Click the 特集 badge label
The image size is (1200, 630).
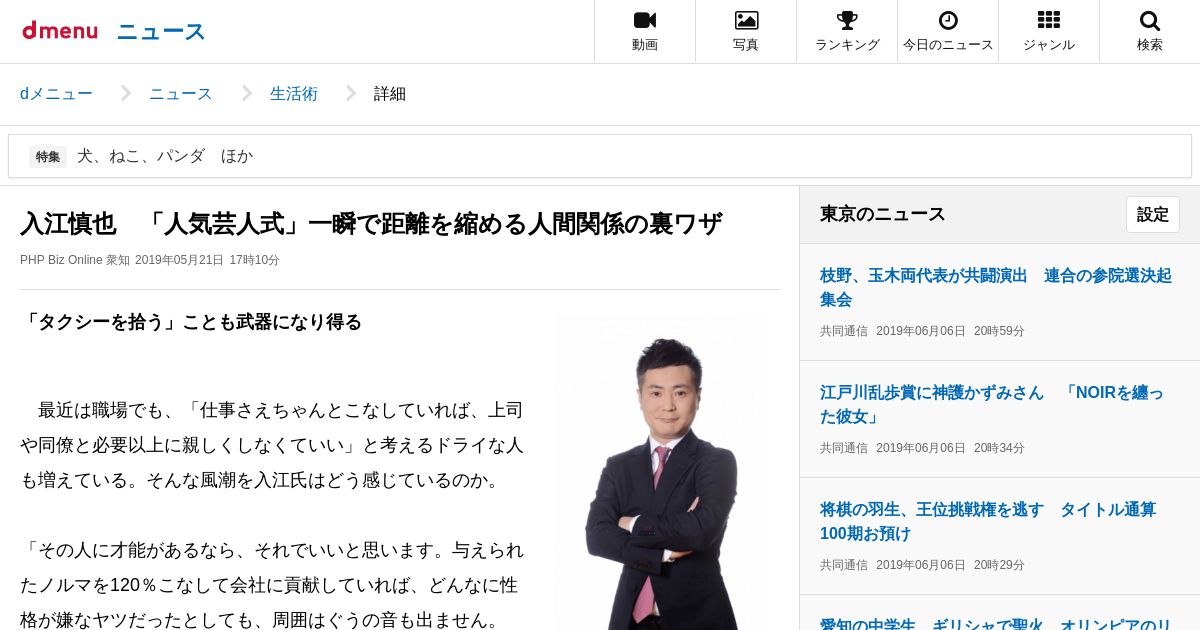pos(48,157)
